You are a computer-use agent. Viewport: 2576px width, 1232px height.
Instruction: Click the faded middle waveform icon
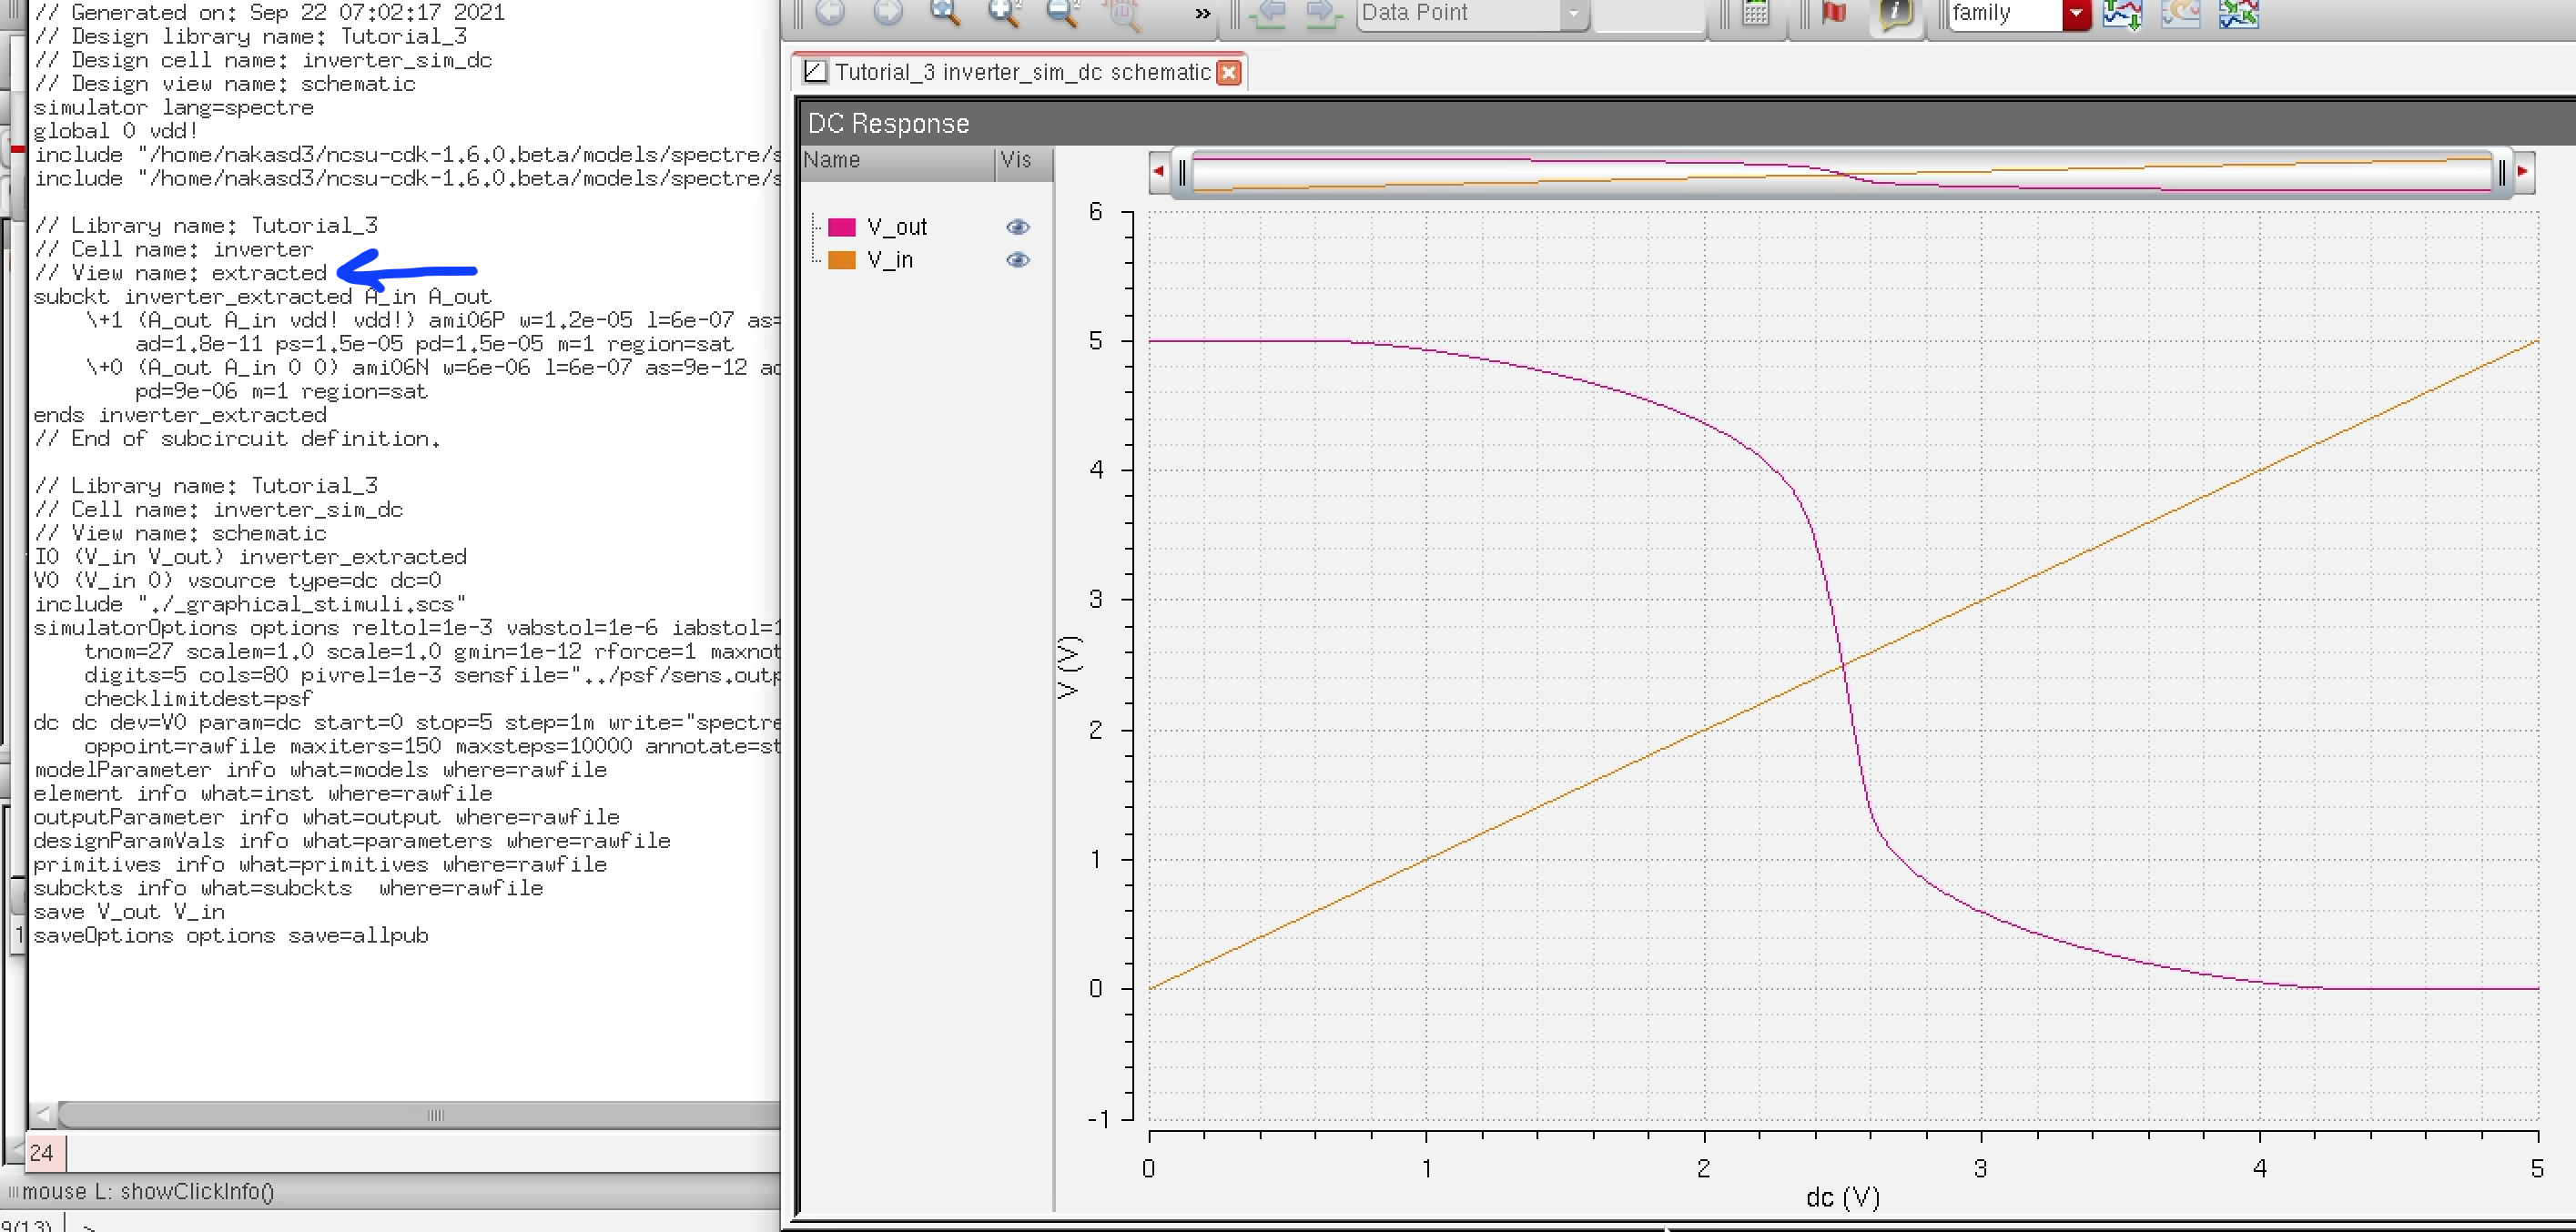[x=2180, y=13]
